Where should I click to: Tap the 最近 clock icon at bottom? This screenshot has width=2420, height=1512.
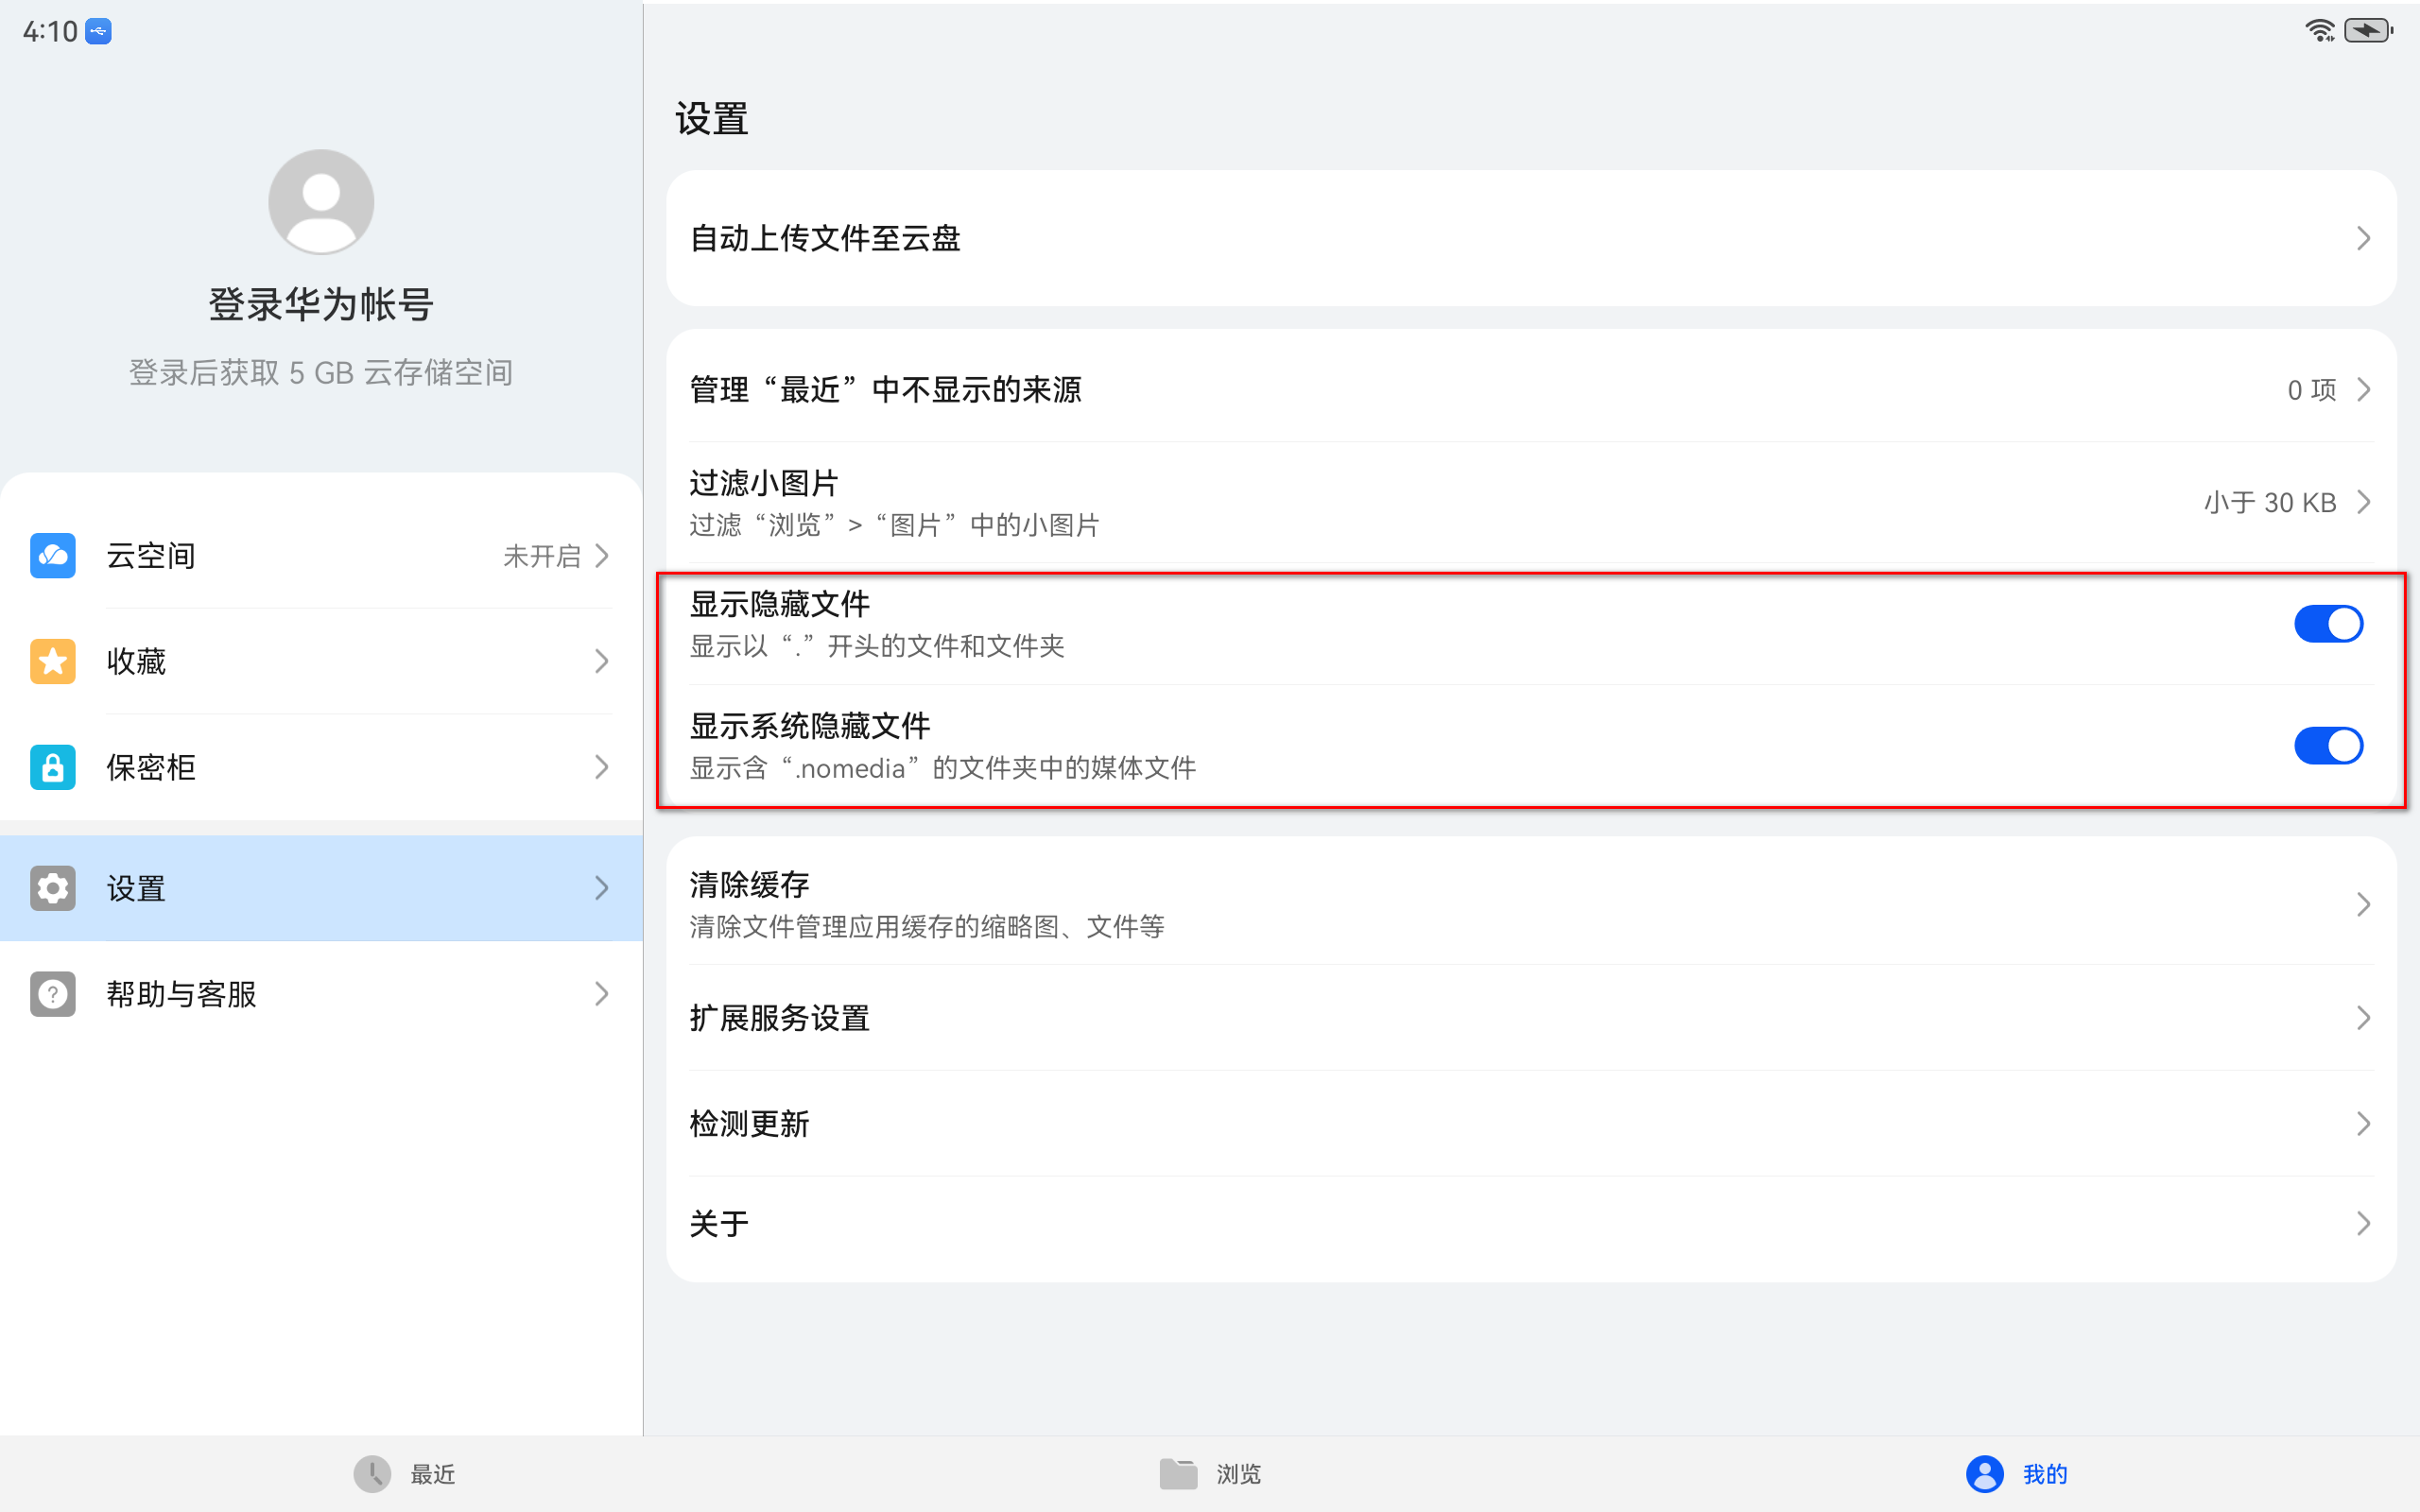click(371, 1474)
